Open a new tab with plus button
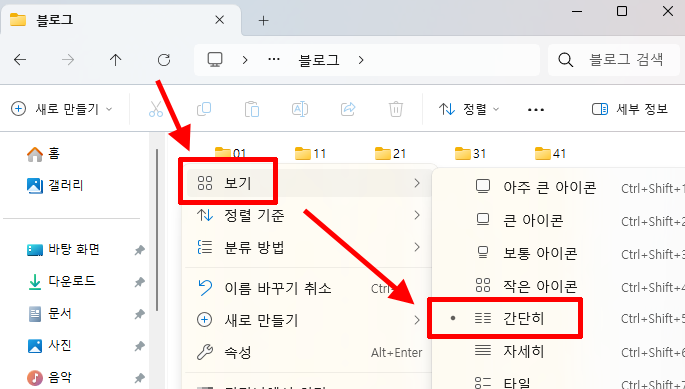Viewport: 685px width, 389px height. click(x=263, y=20)
